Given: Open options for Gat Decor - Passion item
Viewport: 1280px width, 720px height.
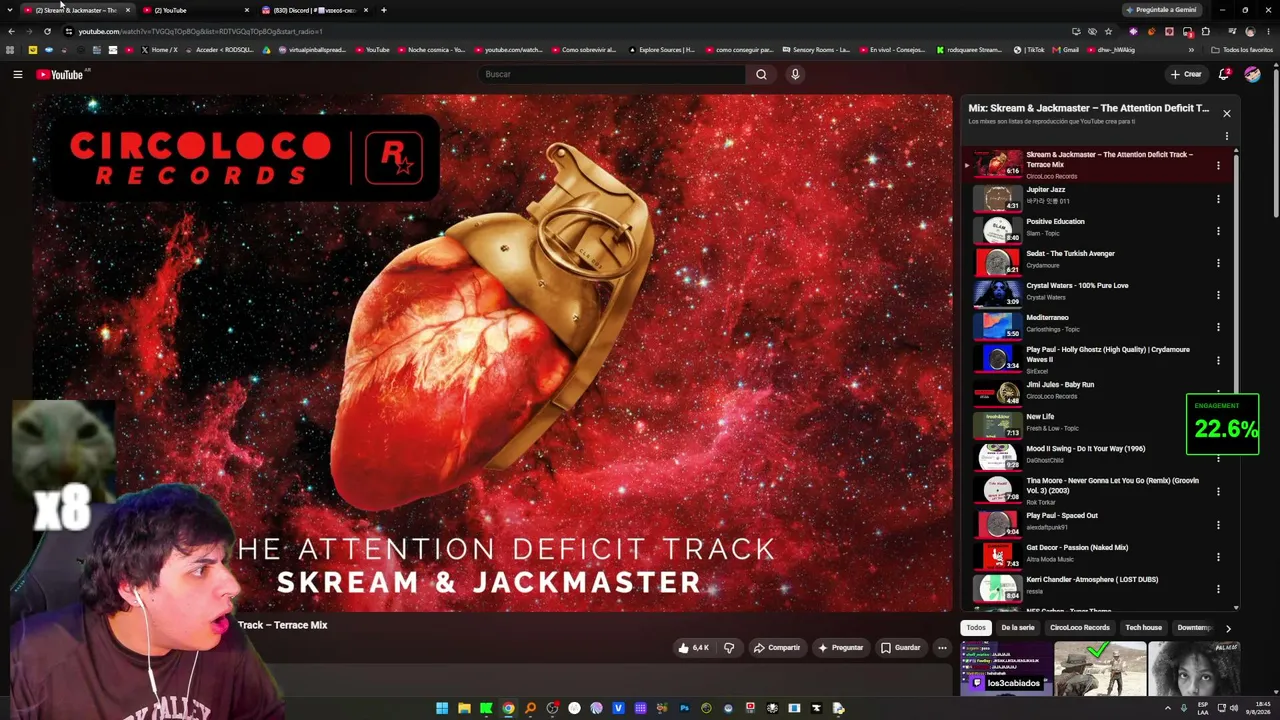Looking at the screenshot, I should click(1218, 557).
